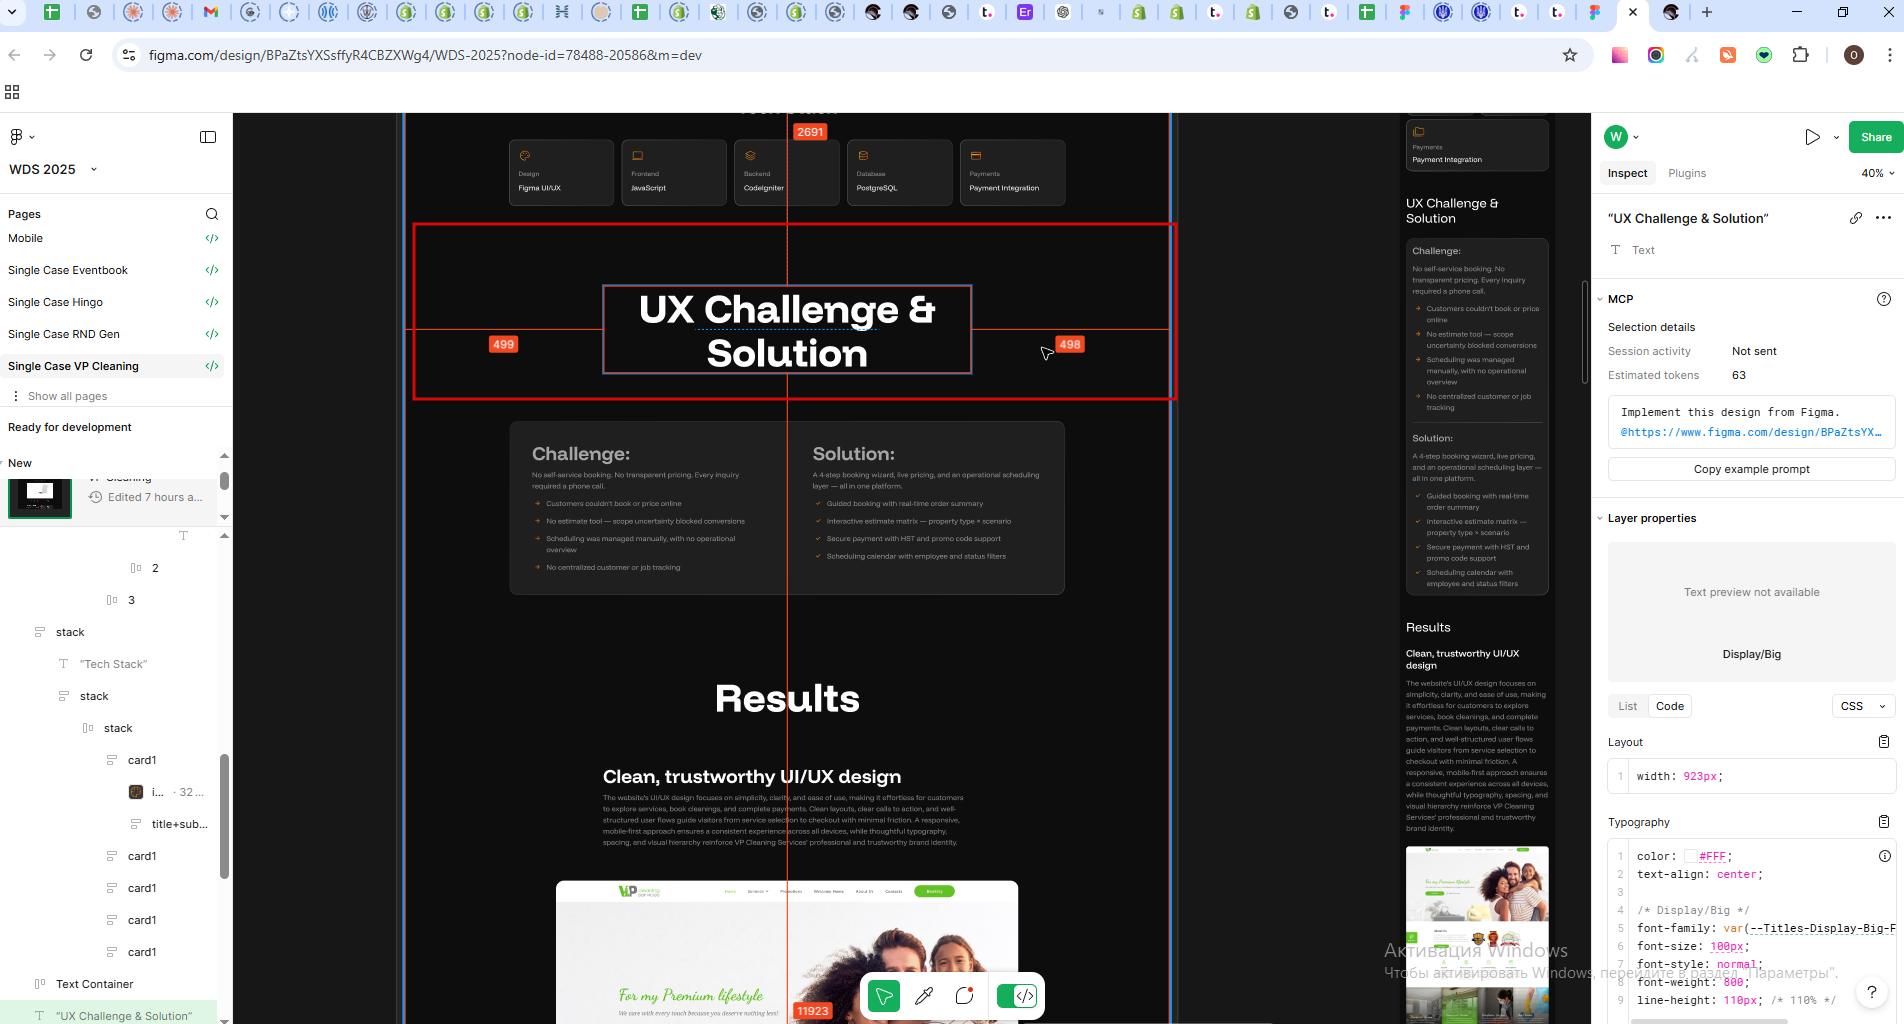Open the Figma design link in prompt

coord(1750,432)
